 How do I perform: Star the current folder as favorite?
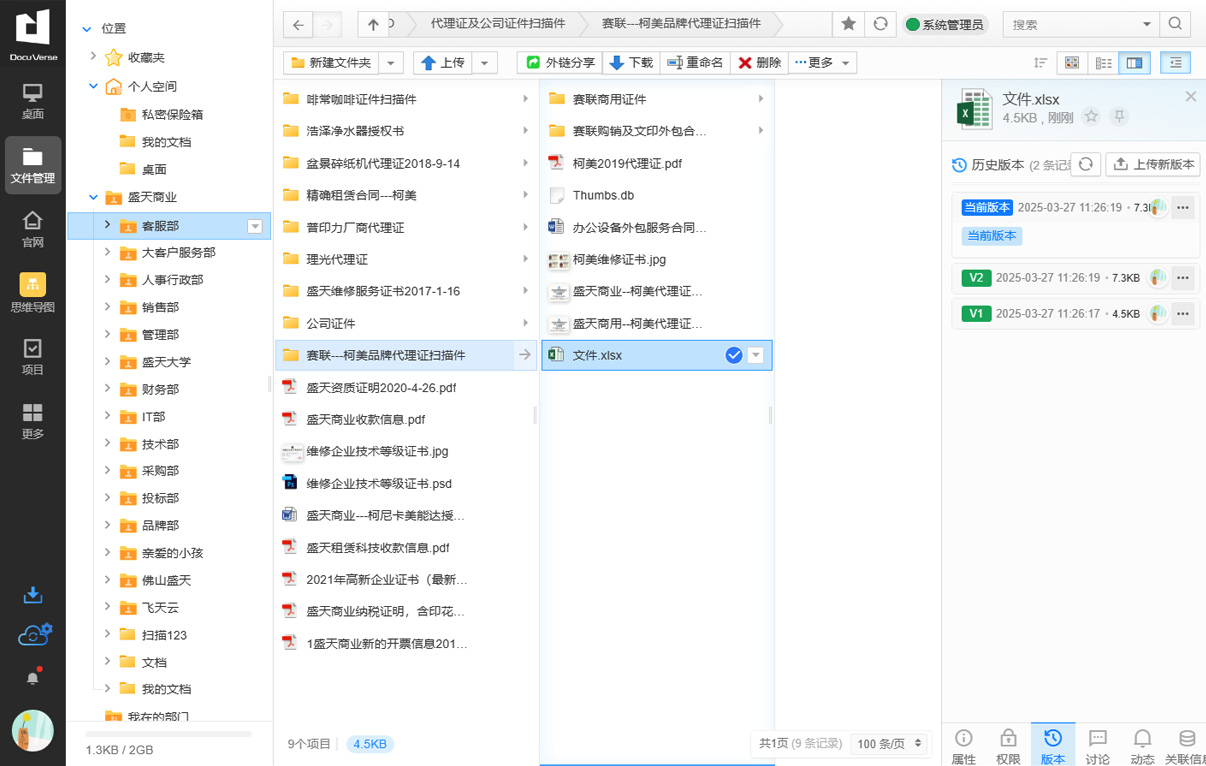848,24
